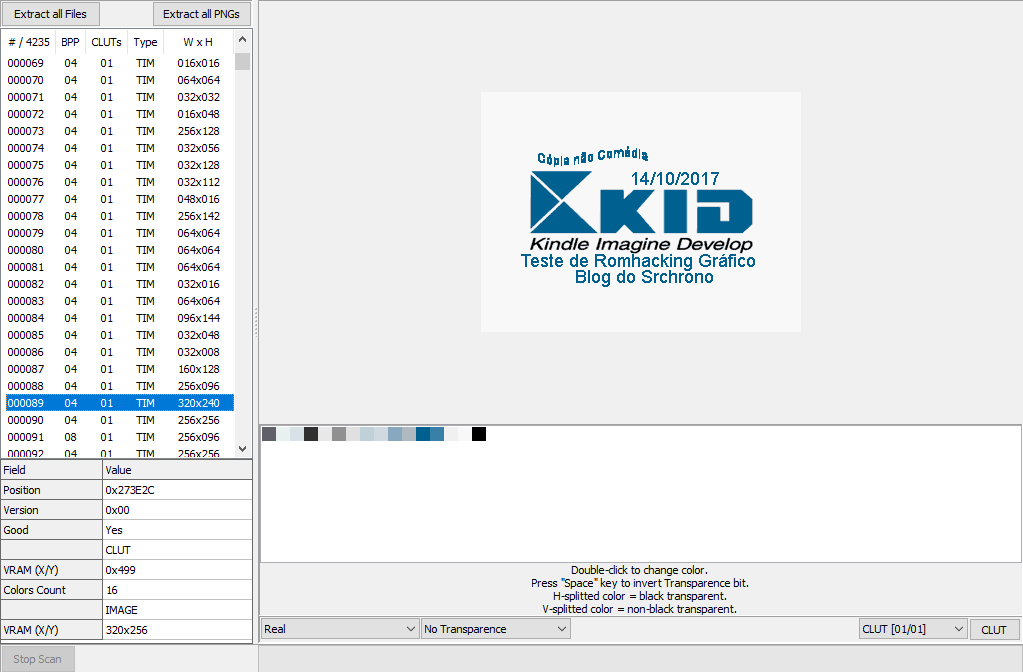Click the CLUT VRAM value 0x499
This screenshot has width=1023, height=672.
point(177,570)
